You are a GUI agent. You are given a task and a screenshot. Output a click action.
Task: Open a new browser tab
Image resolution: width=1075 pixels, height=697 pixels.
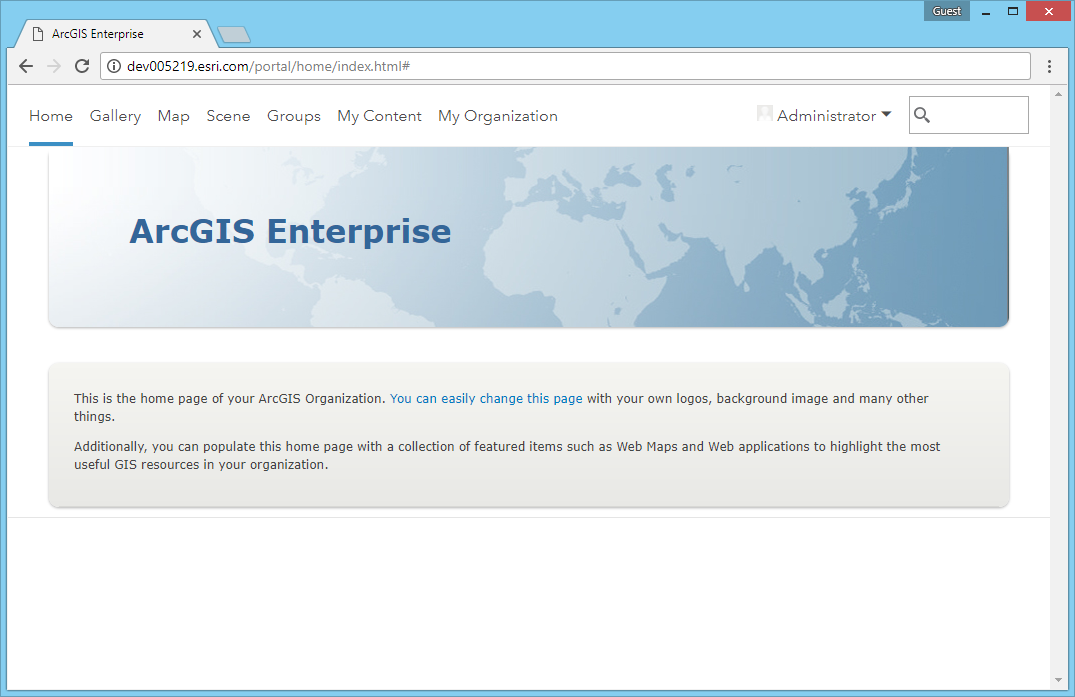pos(233,35)
